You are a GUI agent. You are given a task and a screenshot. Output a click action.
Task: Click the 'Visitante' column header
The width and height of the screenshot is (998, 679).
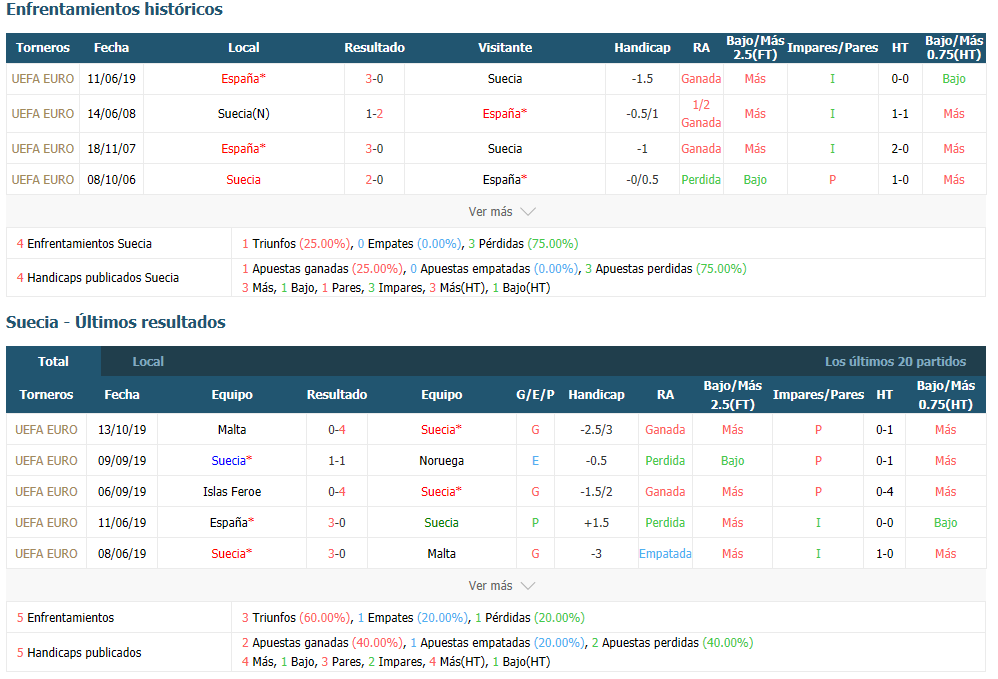coord(505,48)
